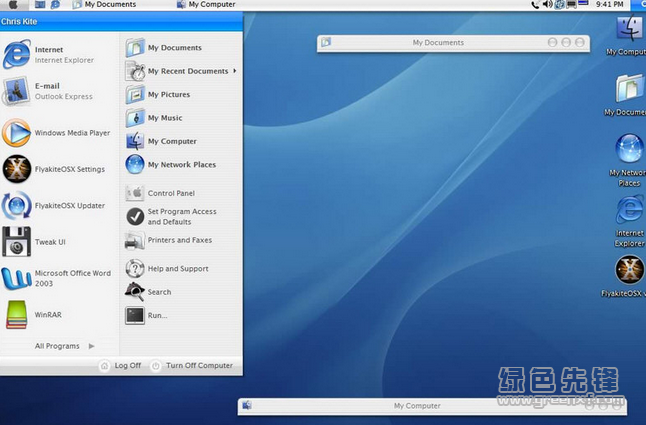Screen dimensions: 646x425
Task: Launch Windows Media Player
Action: pos(57,133)
